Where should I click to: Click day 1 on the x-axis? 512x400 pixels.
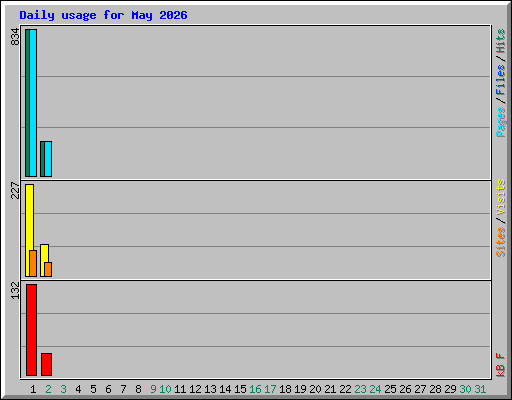(33, 389)
